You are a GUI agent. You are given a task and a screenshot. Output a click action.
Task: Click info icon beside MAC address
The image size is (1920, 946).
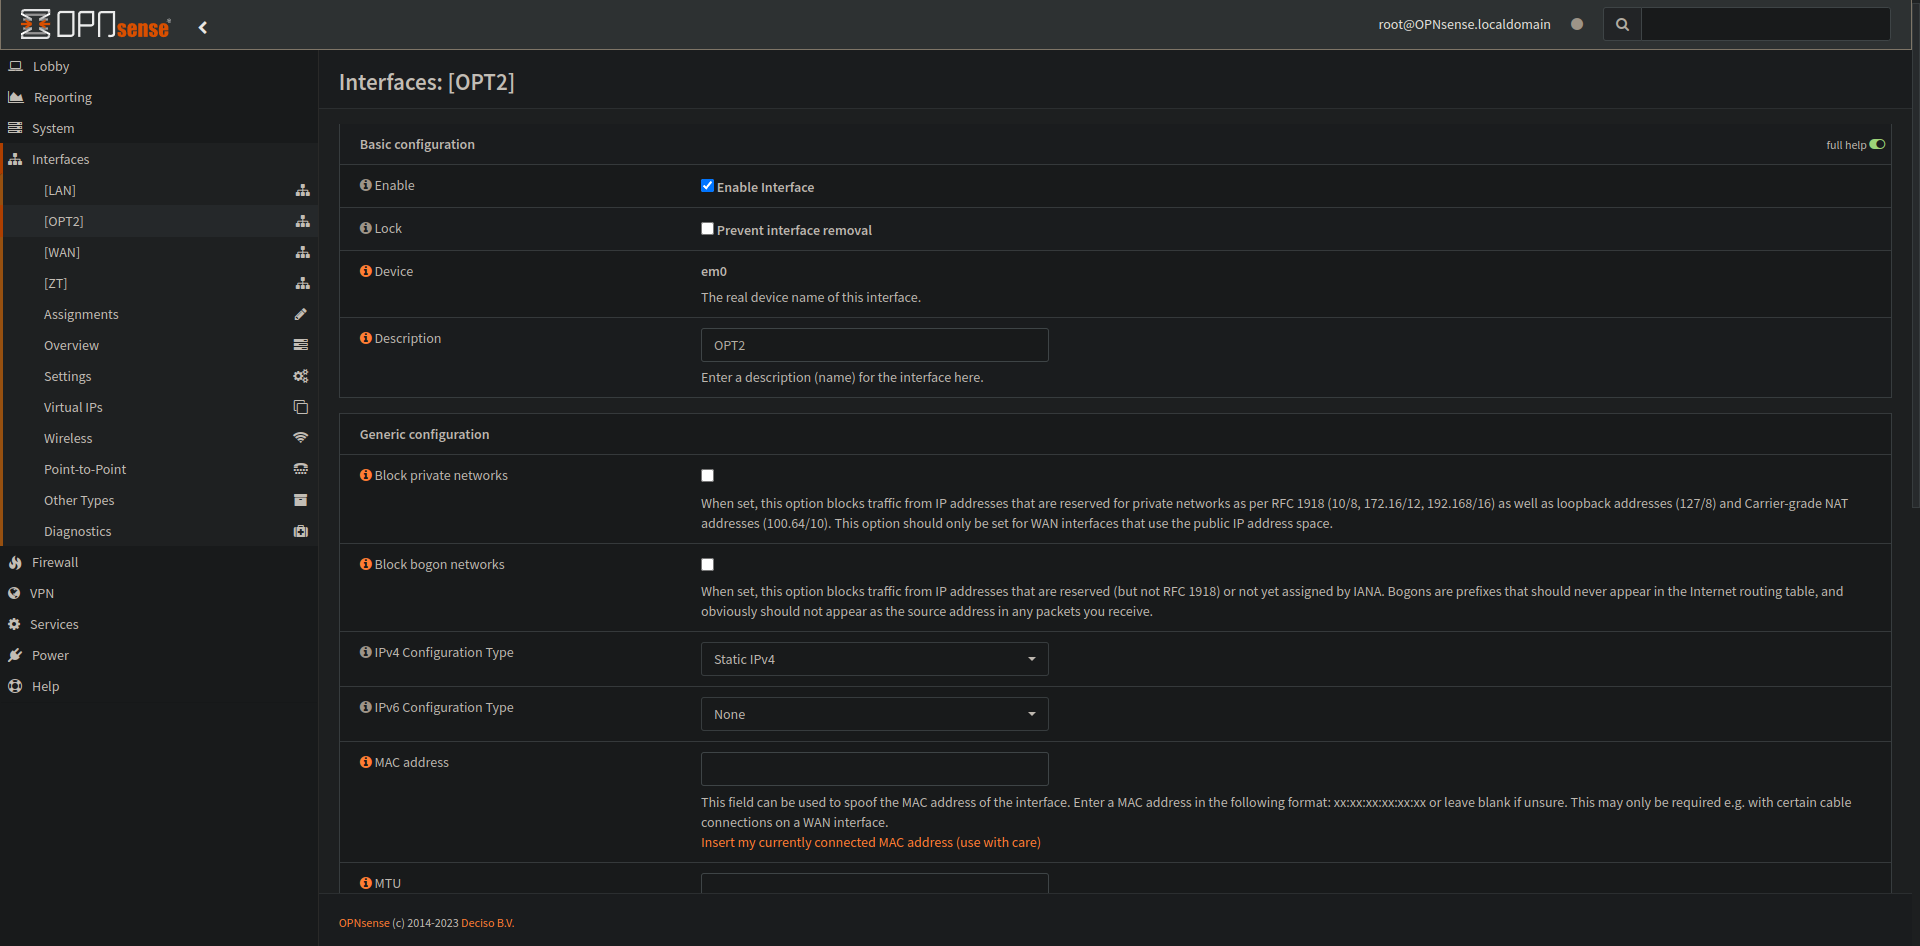(366, 762)
